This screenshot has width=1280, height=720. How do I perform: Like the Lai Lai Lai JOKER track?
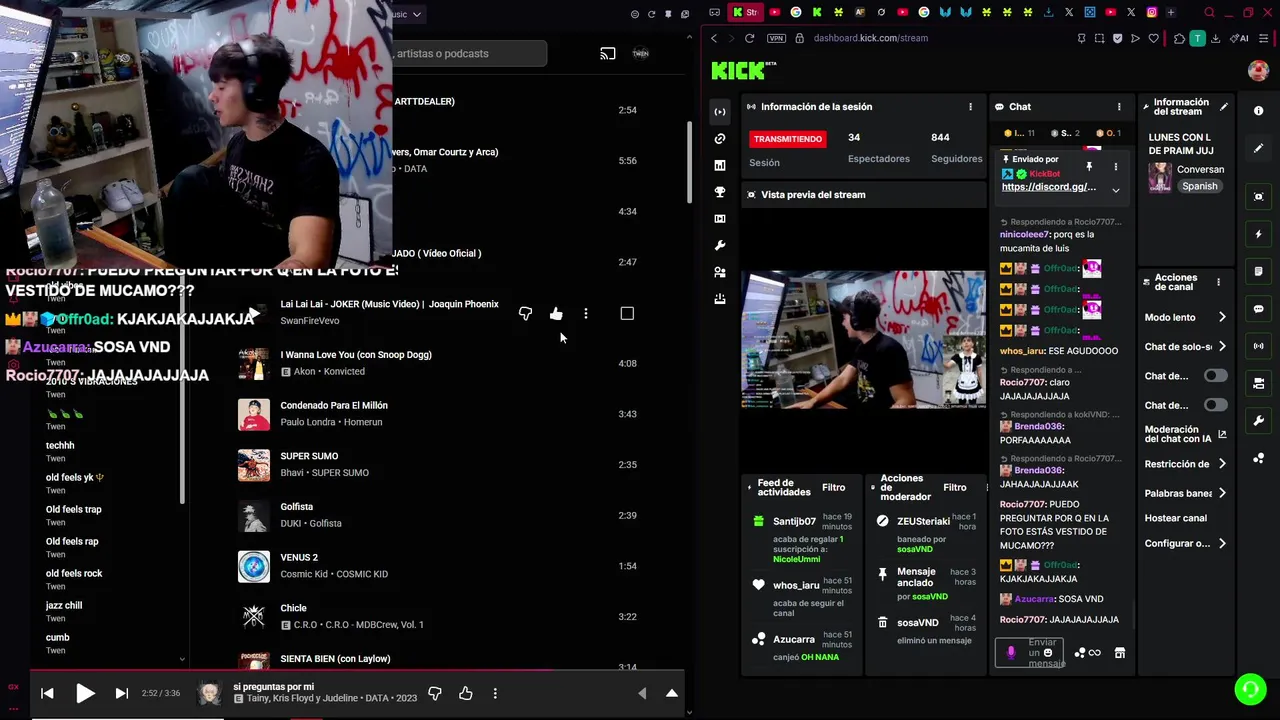(x=556, y=314)
